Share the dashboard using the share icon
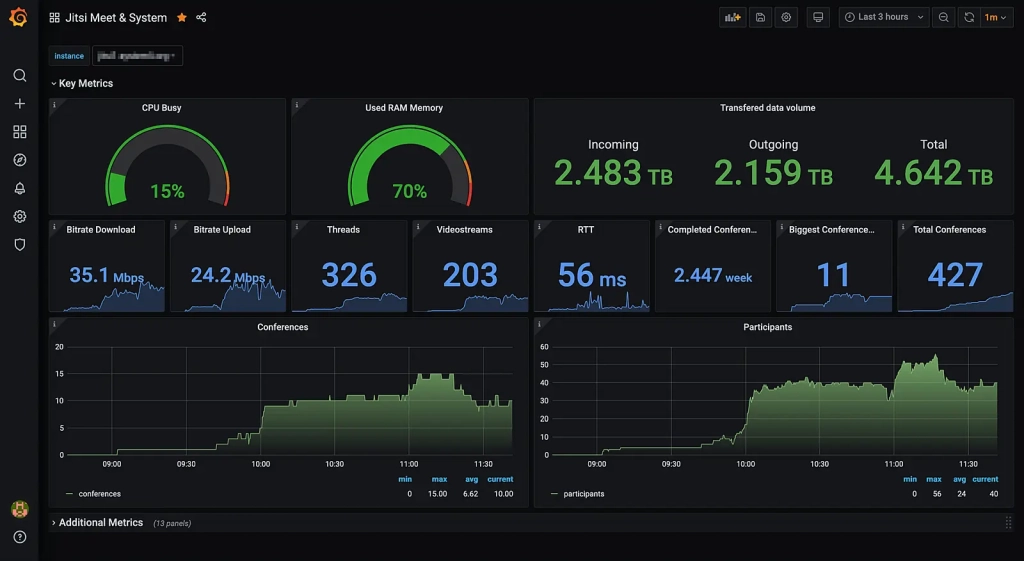The image size is (1024, 561). point(202,18)
